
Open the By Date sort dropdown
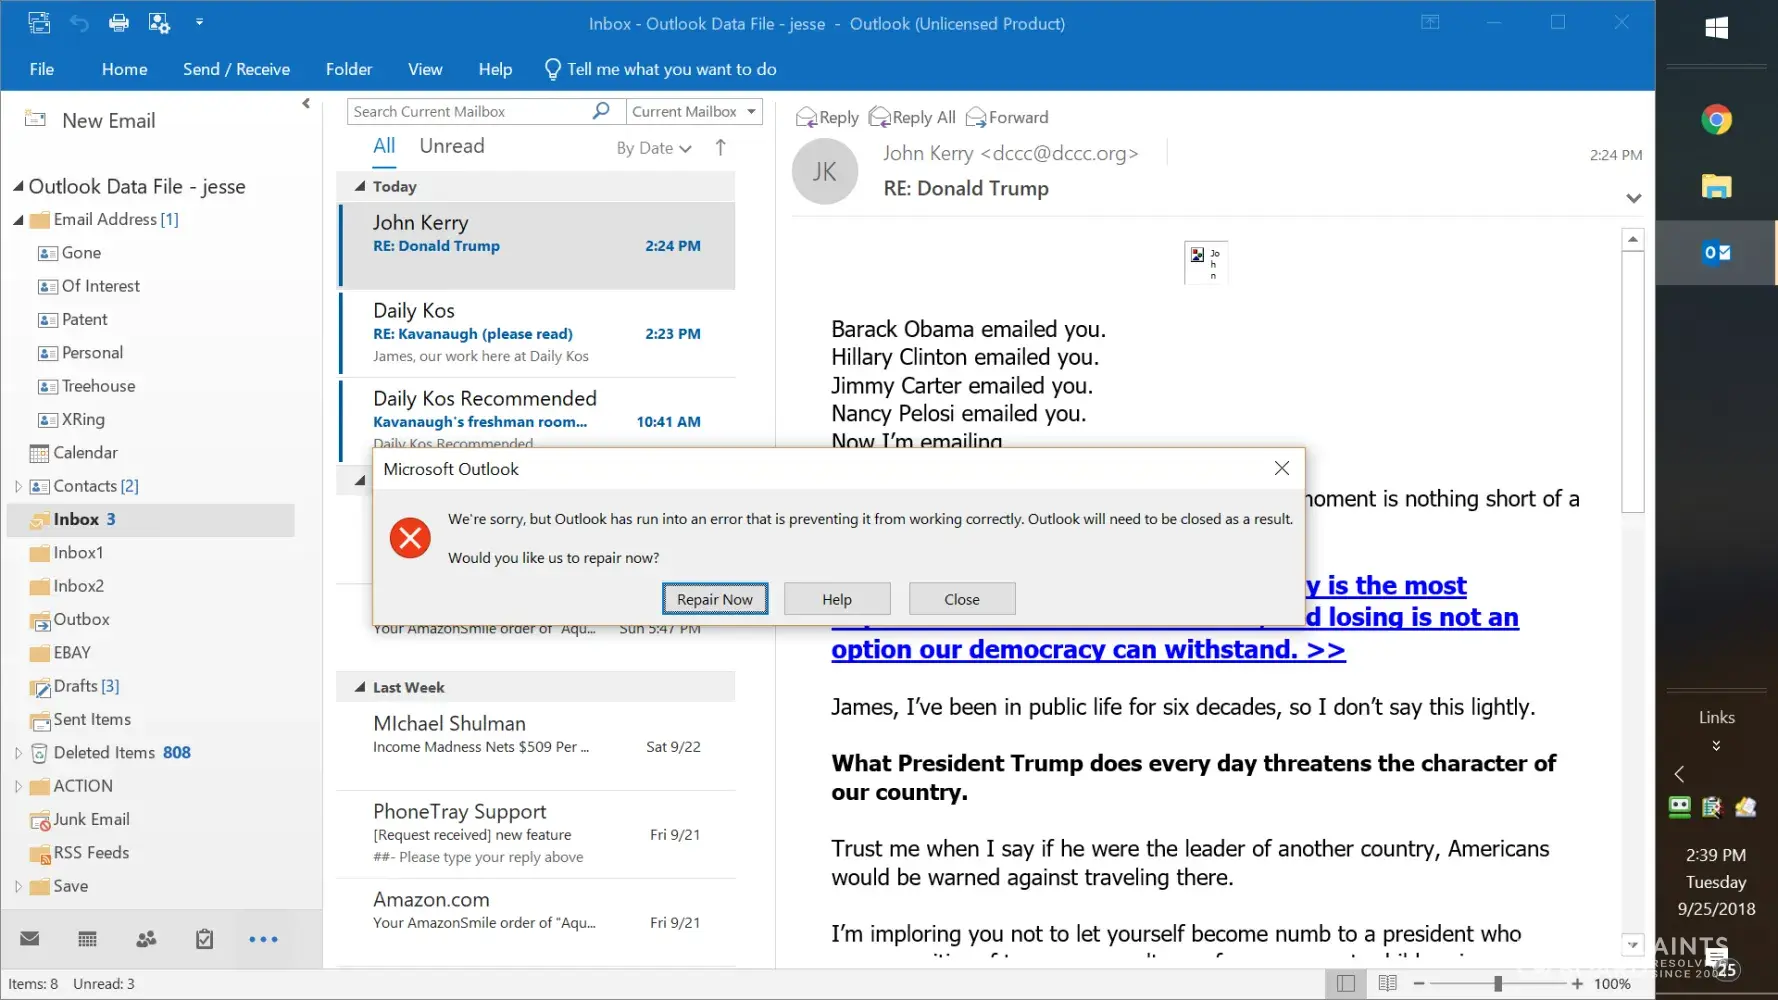(653, 148)
